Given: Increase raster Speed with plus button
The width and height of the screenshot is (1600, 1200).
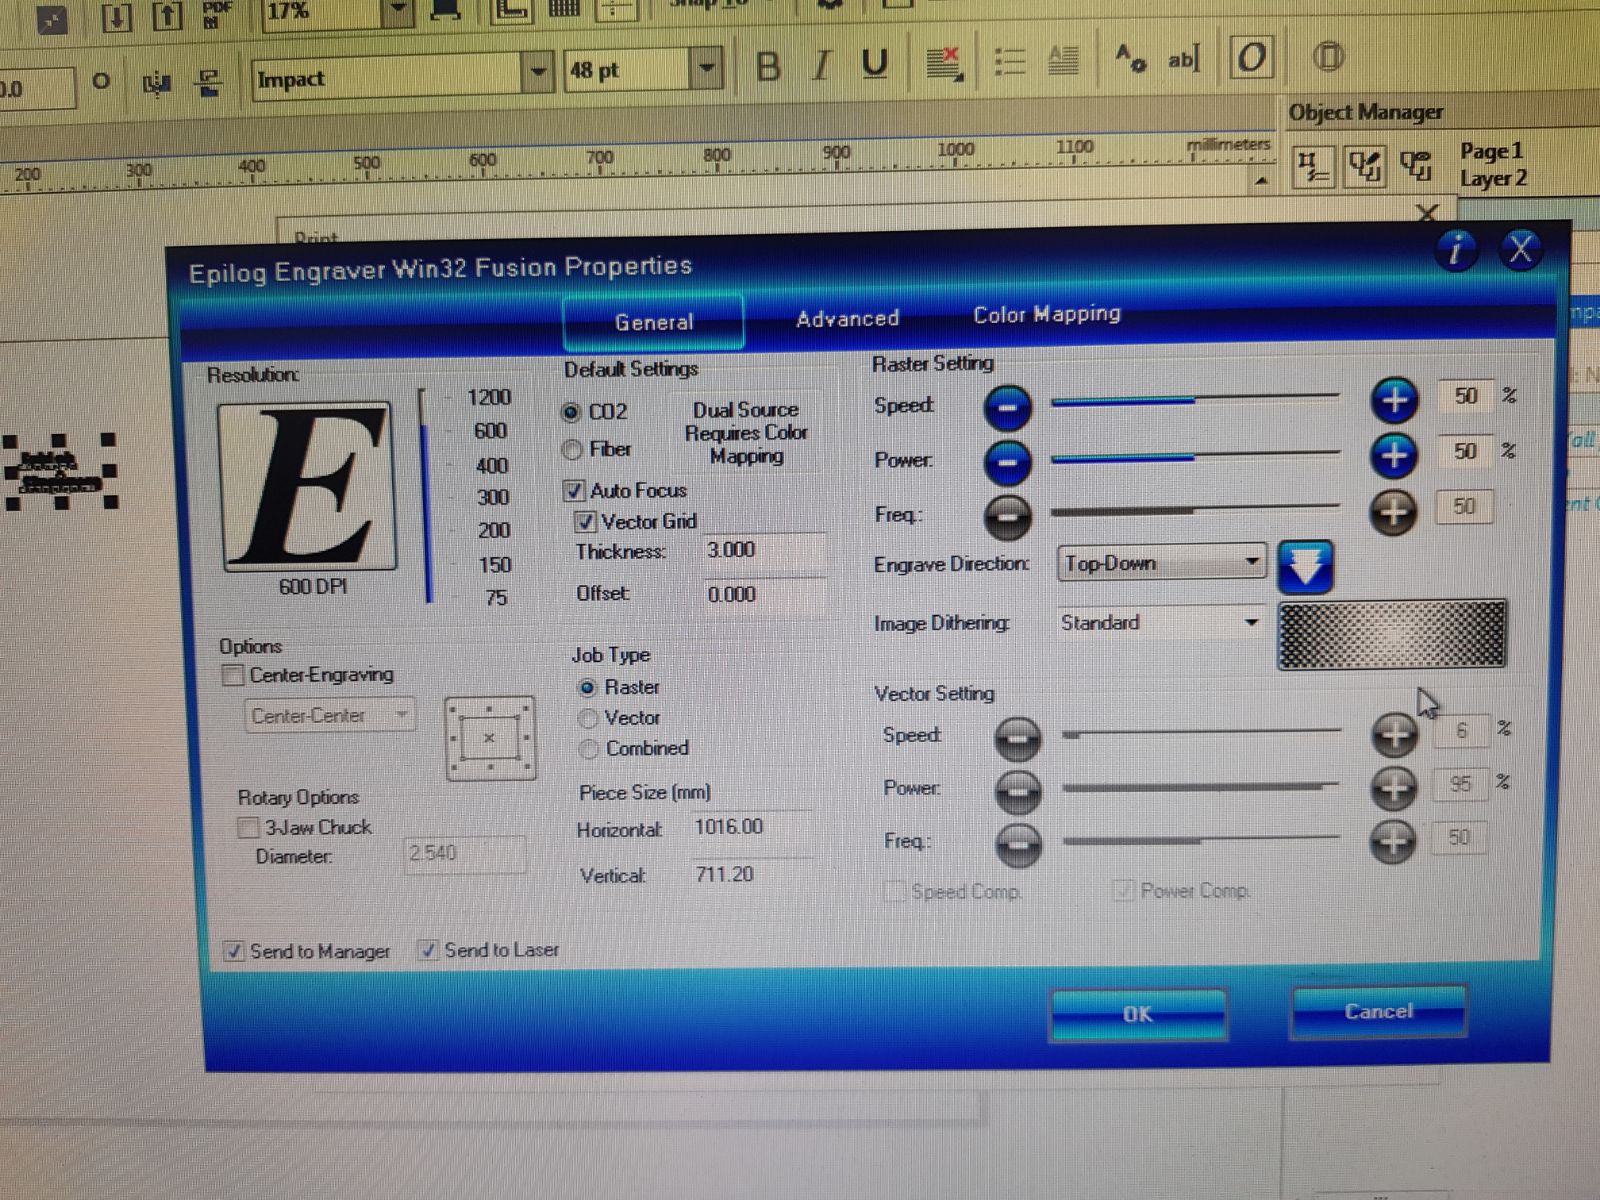Looking at the screenshot, I should tap(1394, 400).
